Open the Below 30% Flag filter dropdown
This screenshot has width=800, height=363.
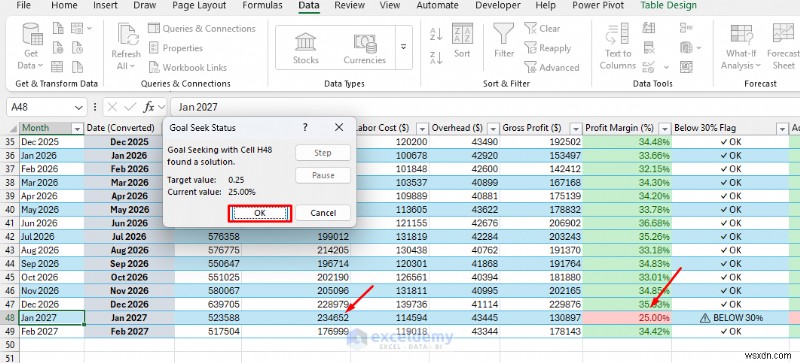tap(782, 129)
